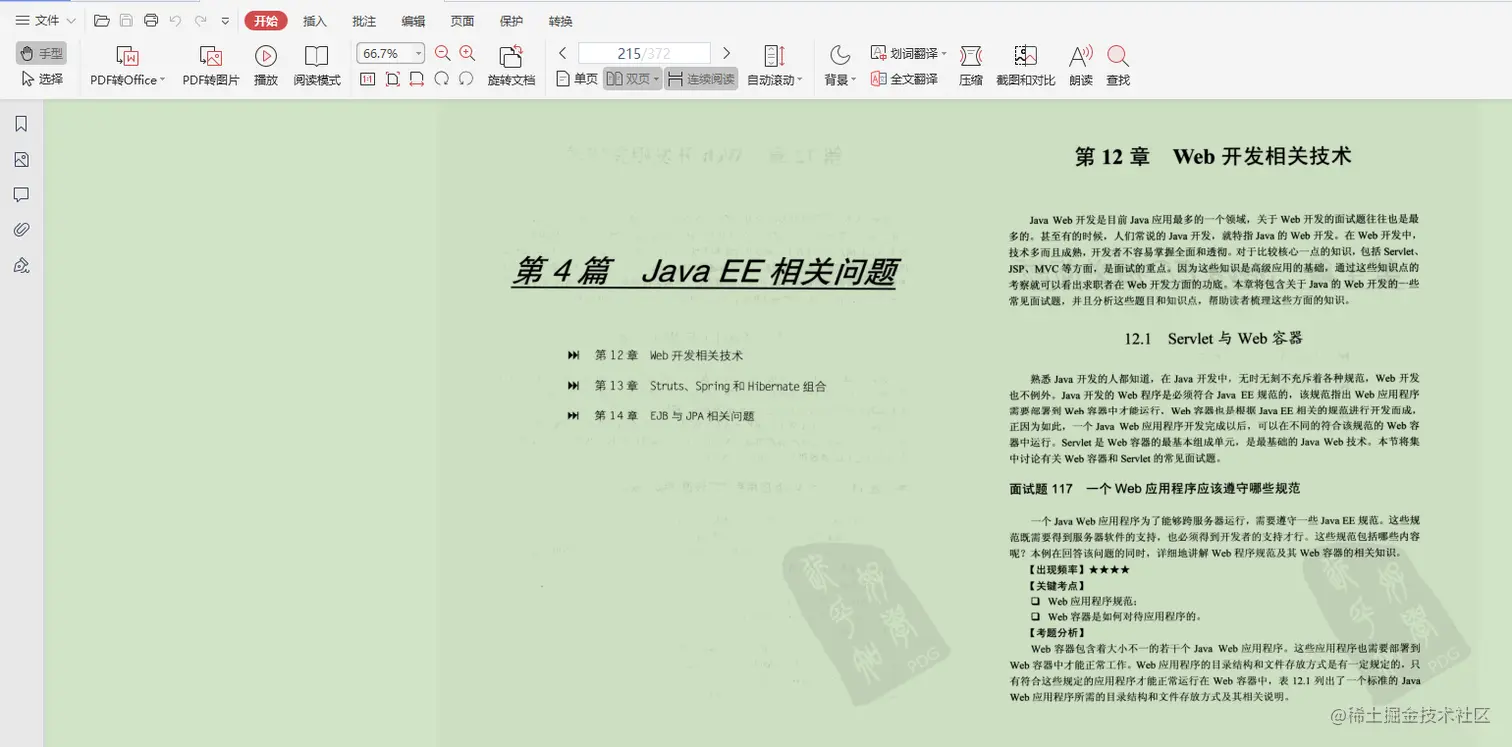
Task: Open the 压缩 compression tool
Action: tap(970, 64)
